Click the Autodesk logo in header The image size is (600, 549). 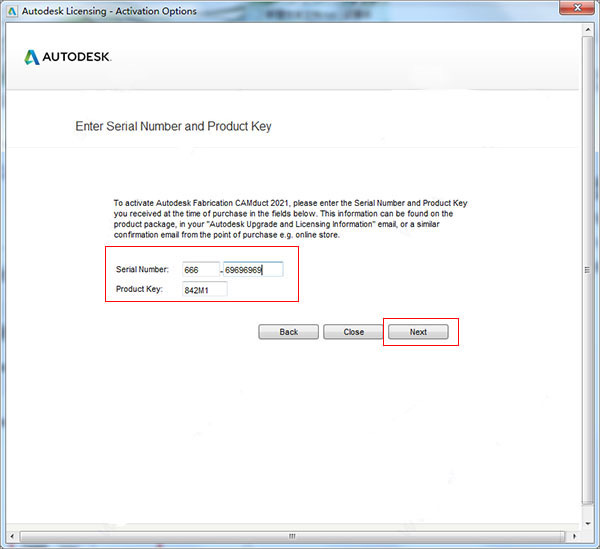pos(68,57)
